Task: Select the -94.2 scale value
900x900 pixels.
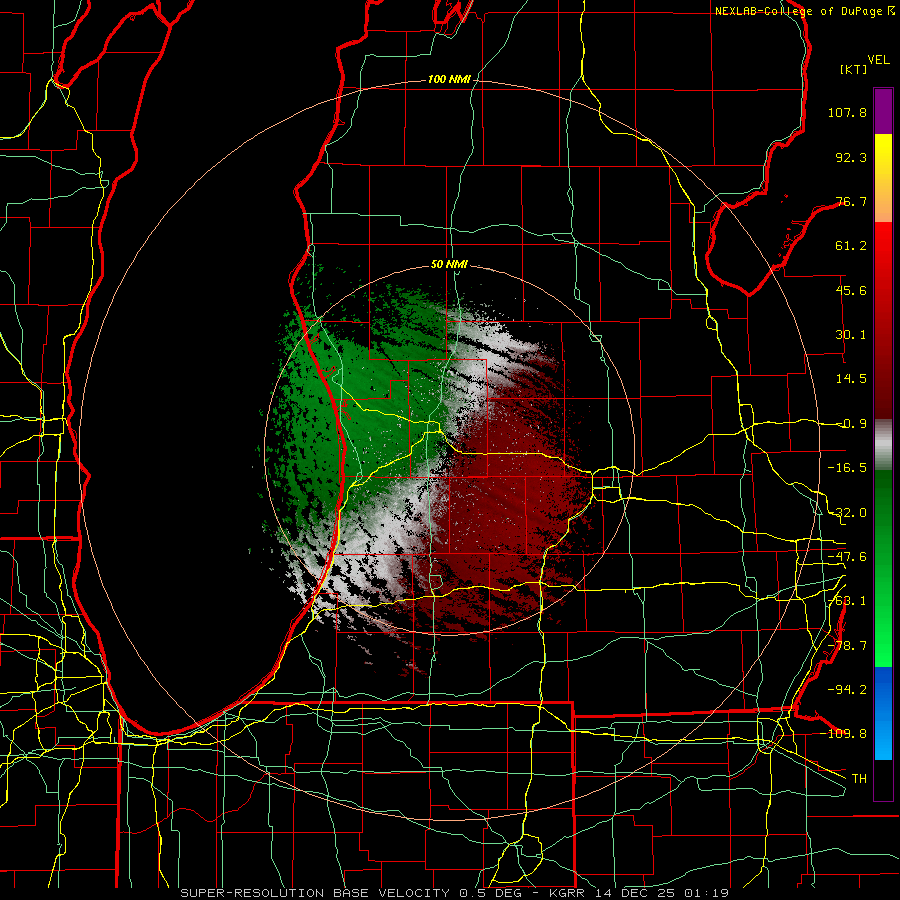Action: (847, 689)
